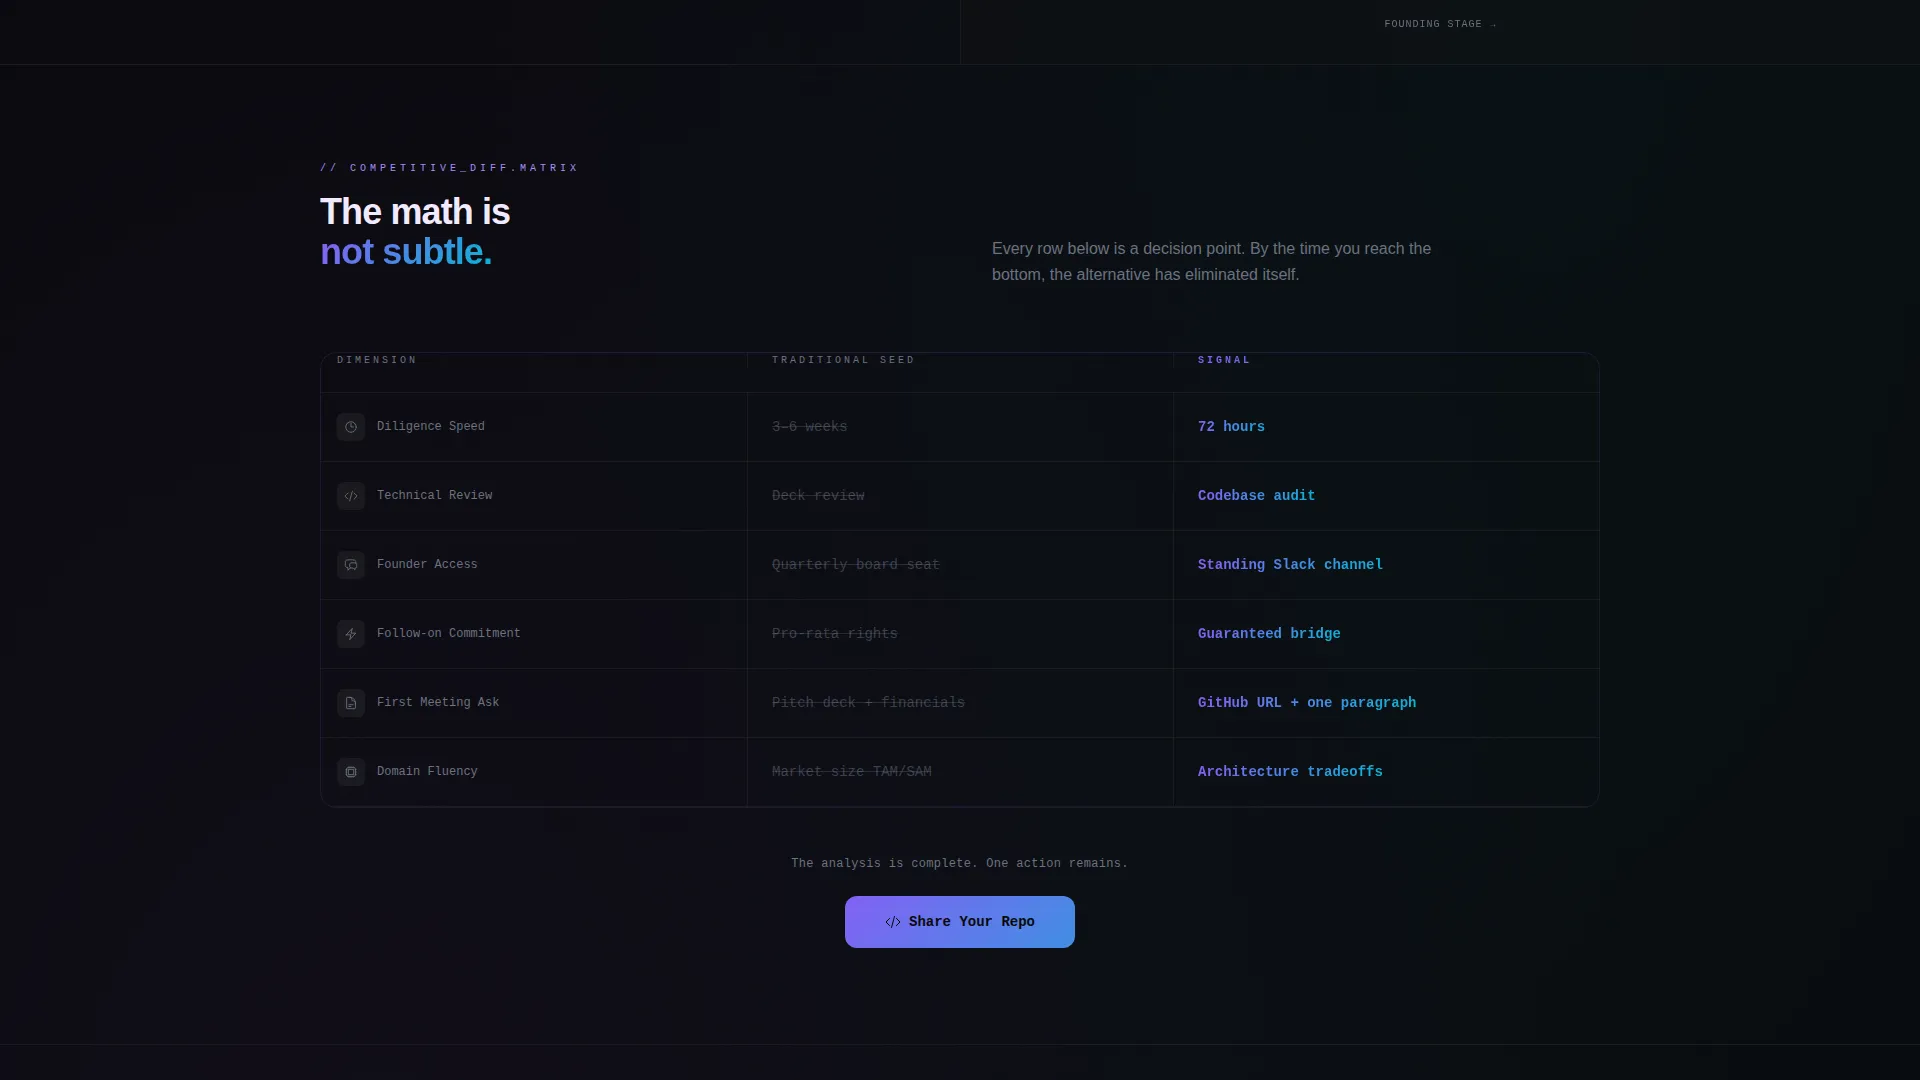Click the 'Guaranteed bridge' signal value
Image resolution: width=1920 pixels, height=1080 pixels.
tap(1269, 634)
